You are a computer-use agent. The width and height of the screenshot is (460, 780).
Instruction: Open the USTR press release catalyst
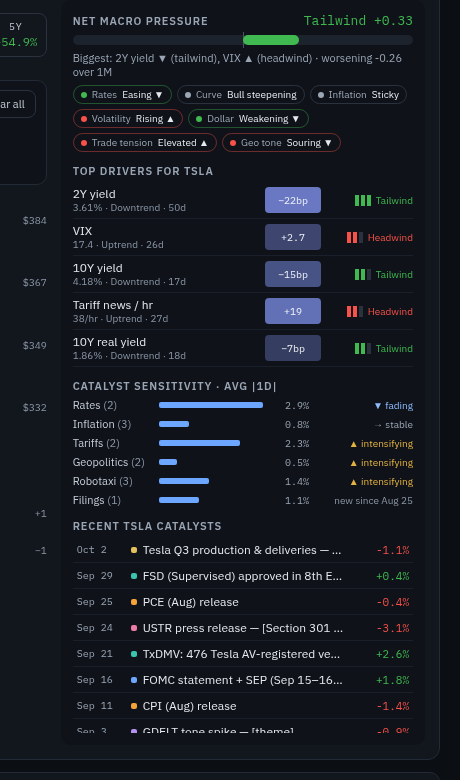pyautogui.click(x=243, y=628)
